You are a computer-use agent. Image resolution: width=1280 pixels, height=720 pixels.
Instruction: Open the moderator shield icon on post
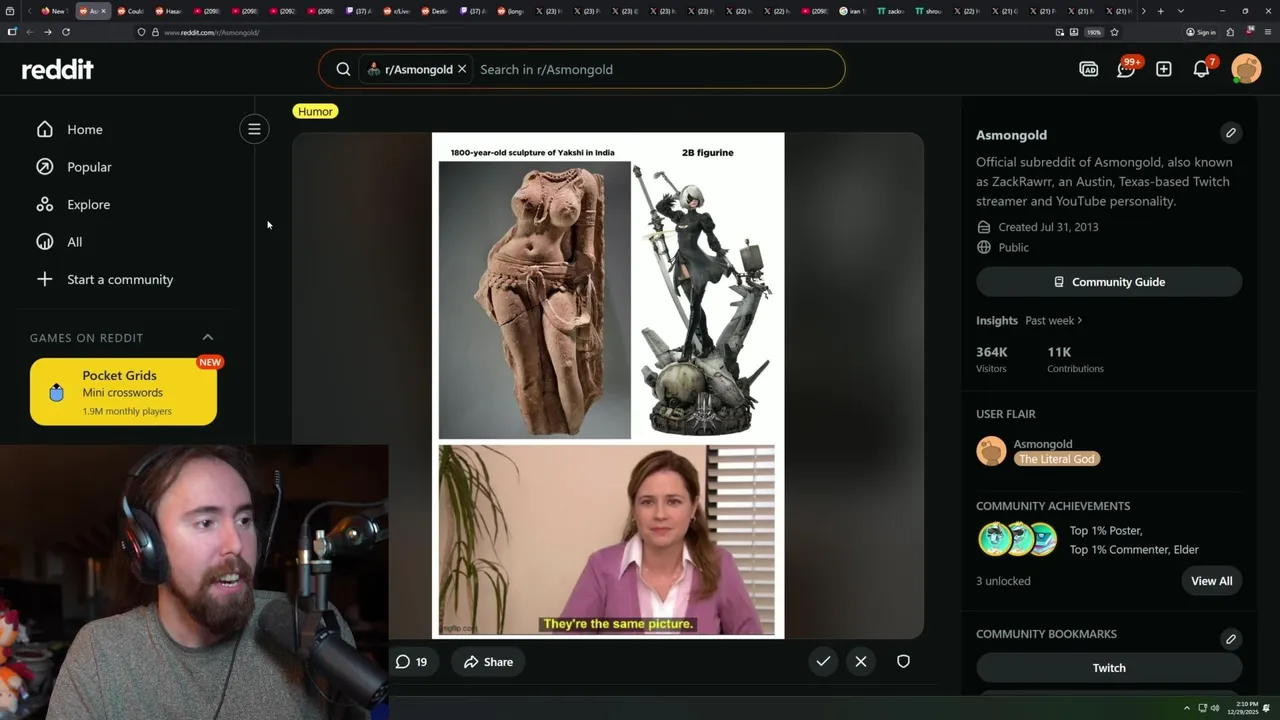point(903,661)
